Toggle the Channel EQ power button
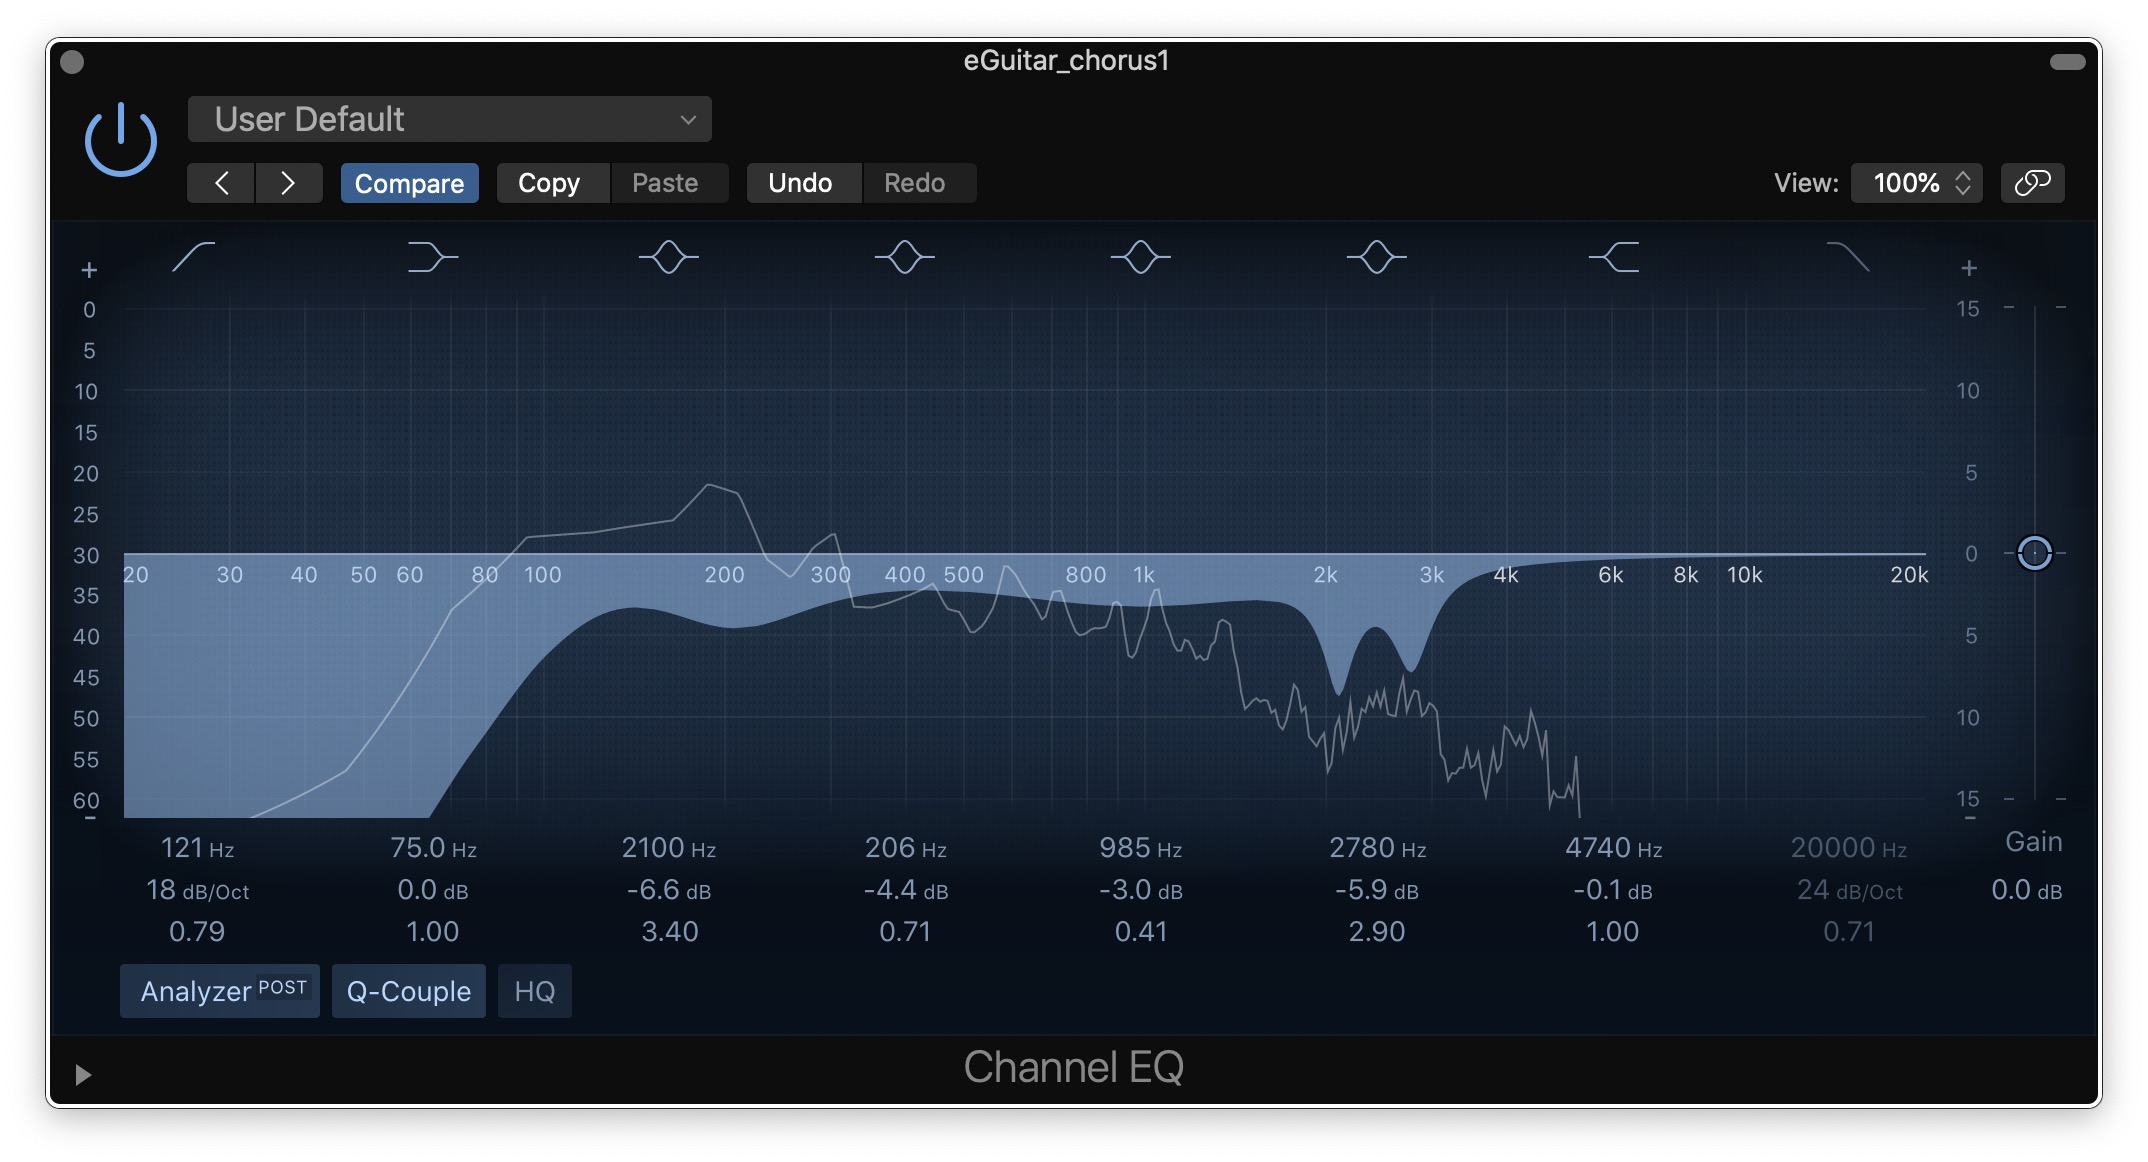Viewport: 2148px width, 1162px height. (x=120, y=140)
